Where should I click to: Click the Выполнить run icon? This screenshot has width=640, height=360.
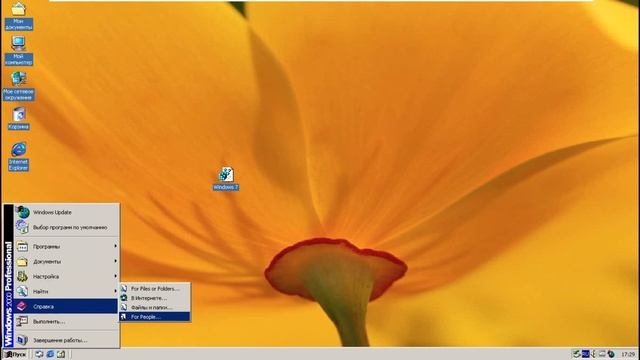[22, 321]
